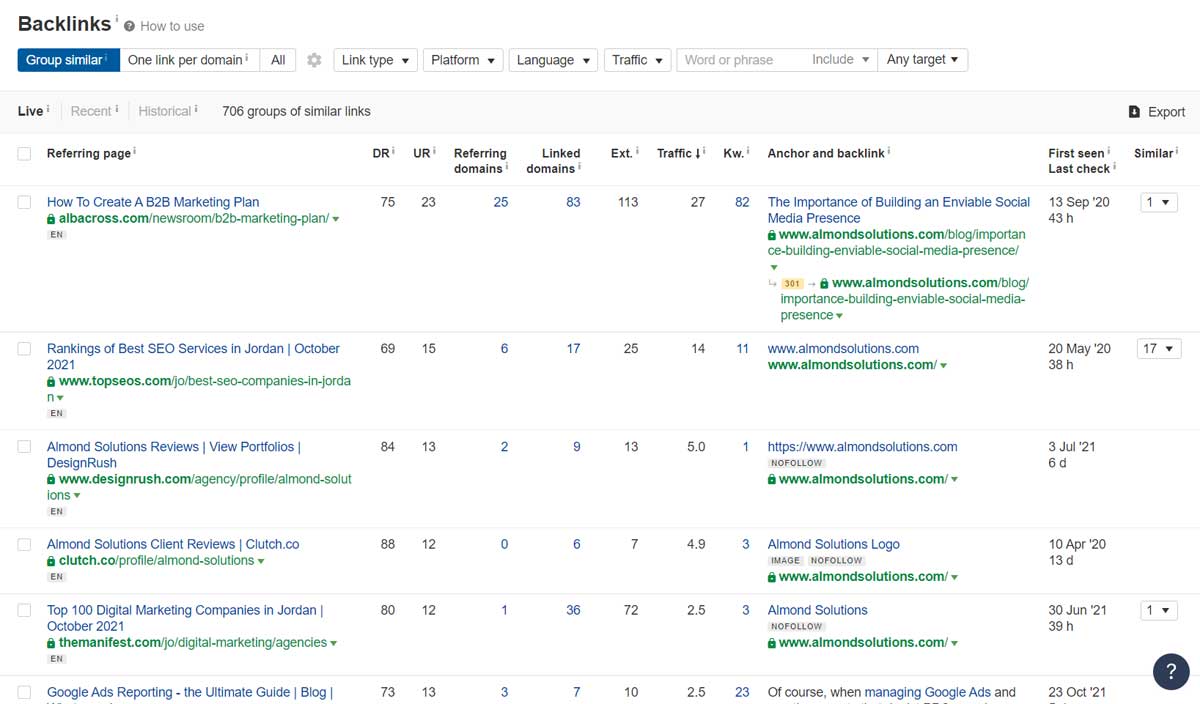The width and height of the screenshot is (1200, 704).
Task: Click the managing Google Ads anchor link
Action: [x=927, y=692]
